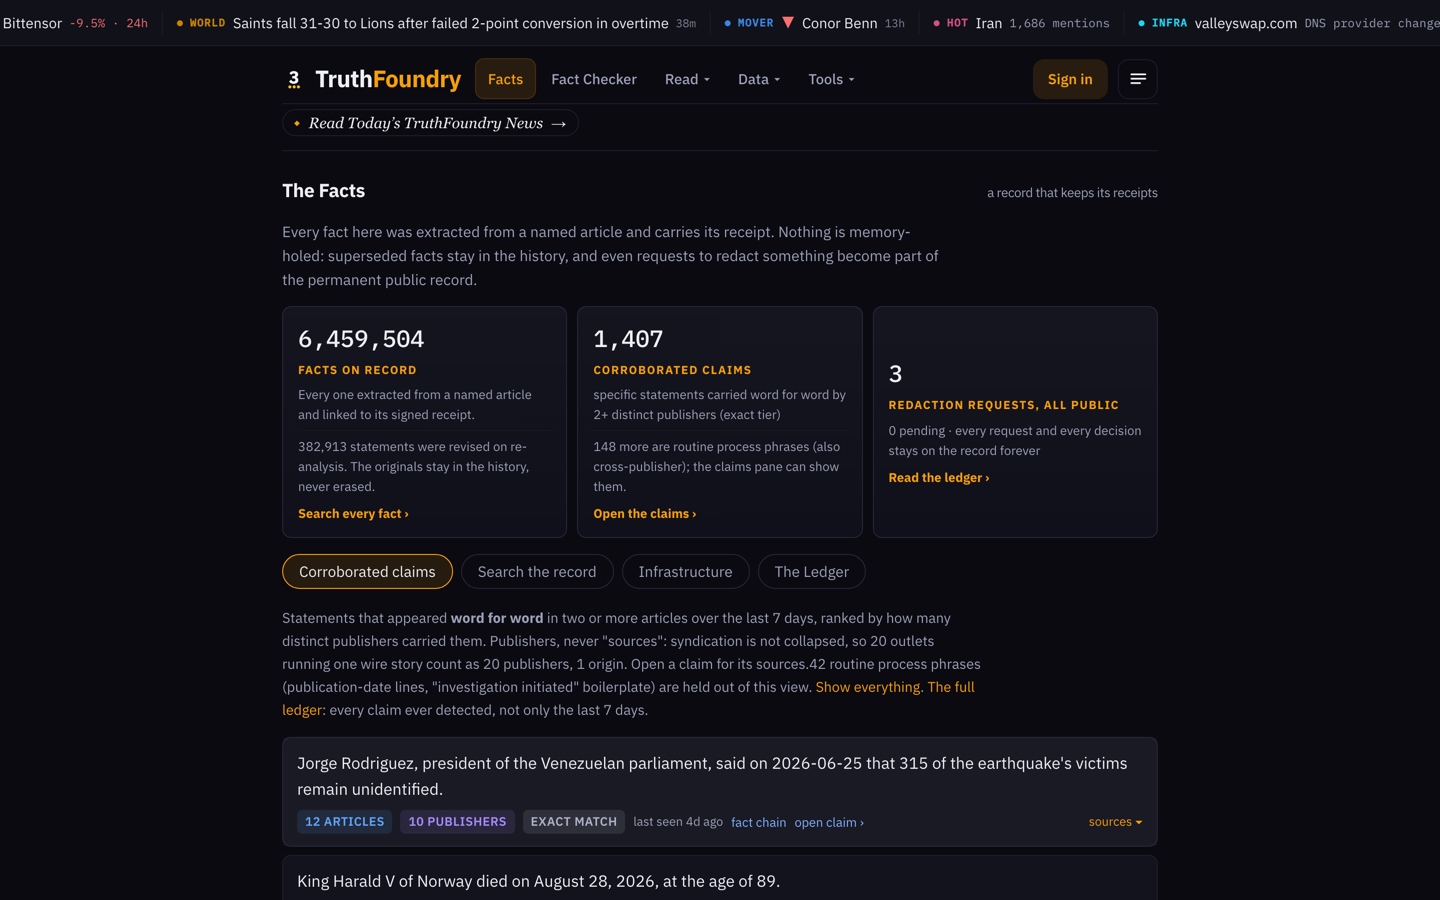The height and width of the screenshot is (900, 1440).
Task: Click the Sign in button
Action: click(1070, 79)
